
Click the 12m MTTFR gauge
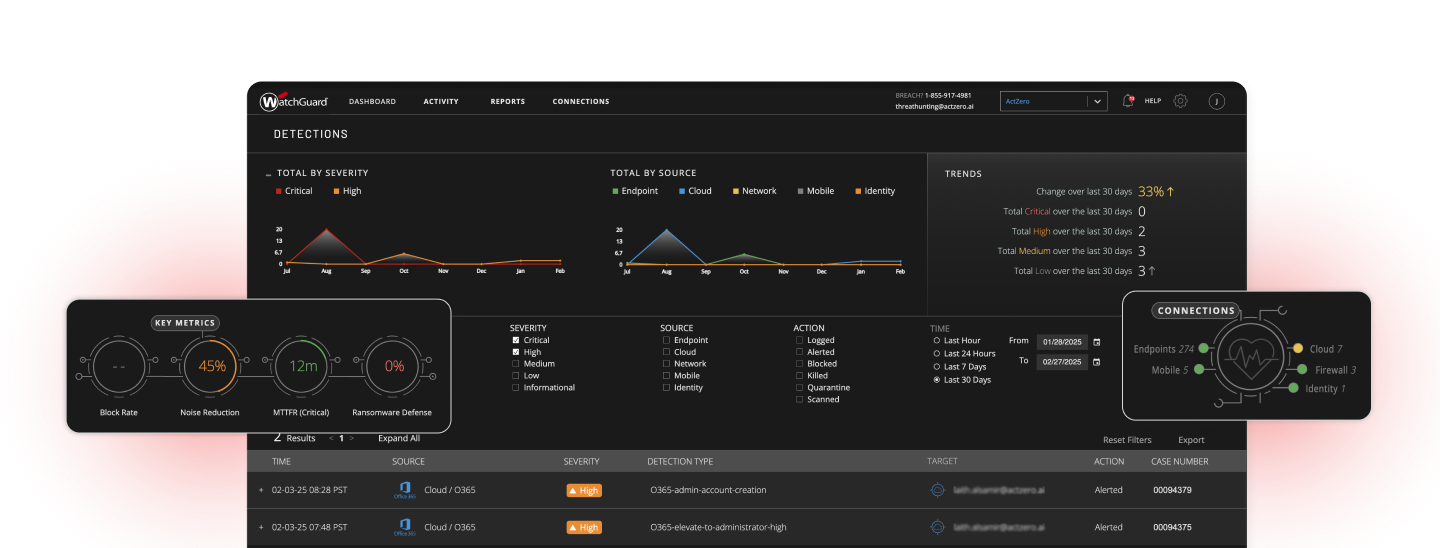[x=303, y=367]
